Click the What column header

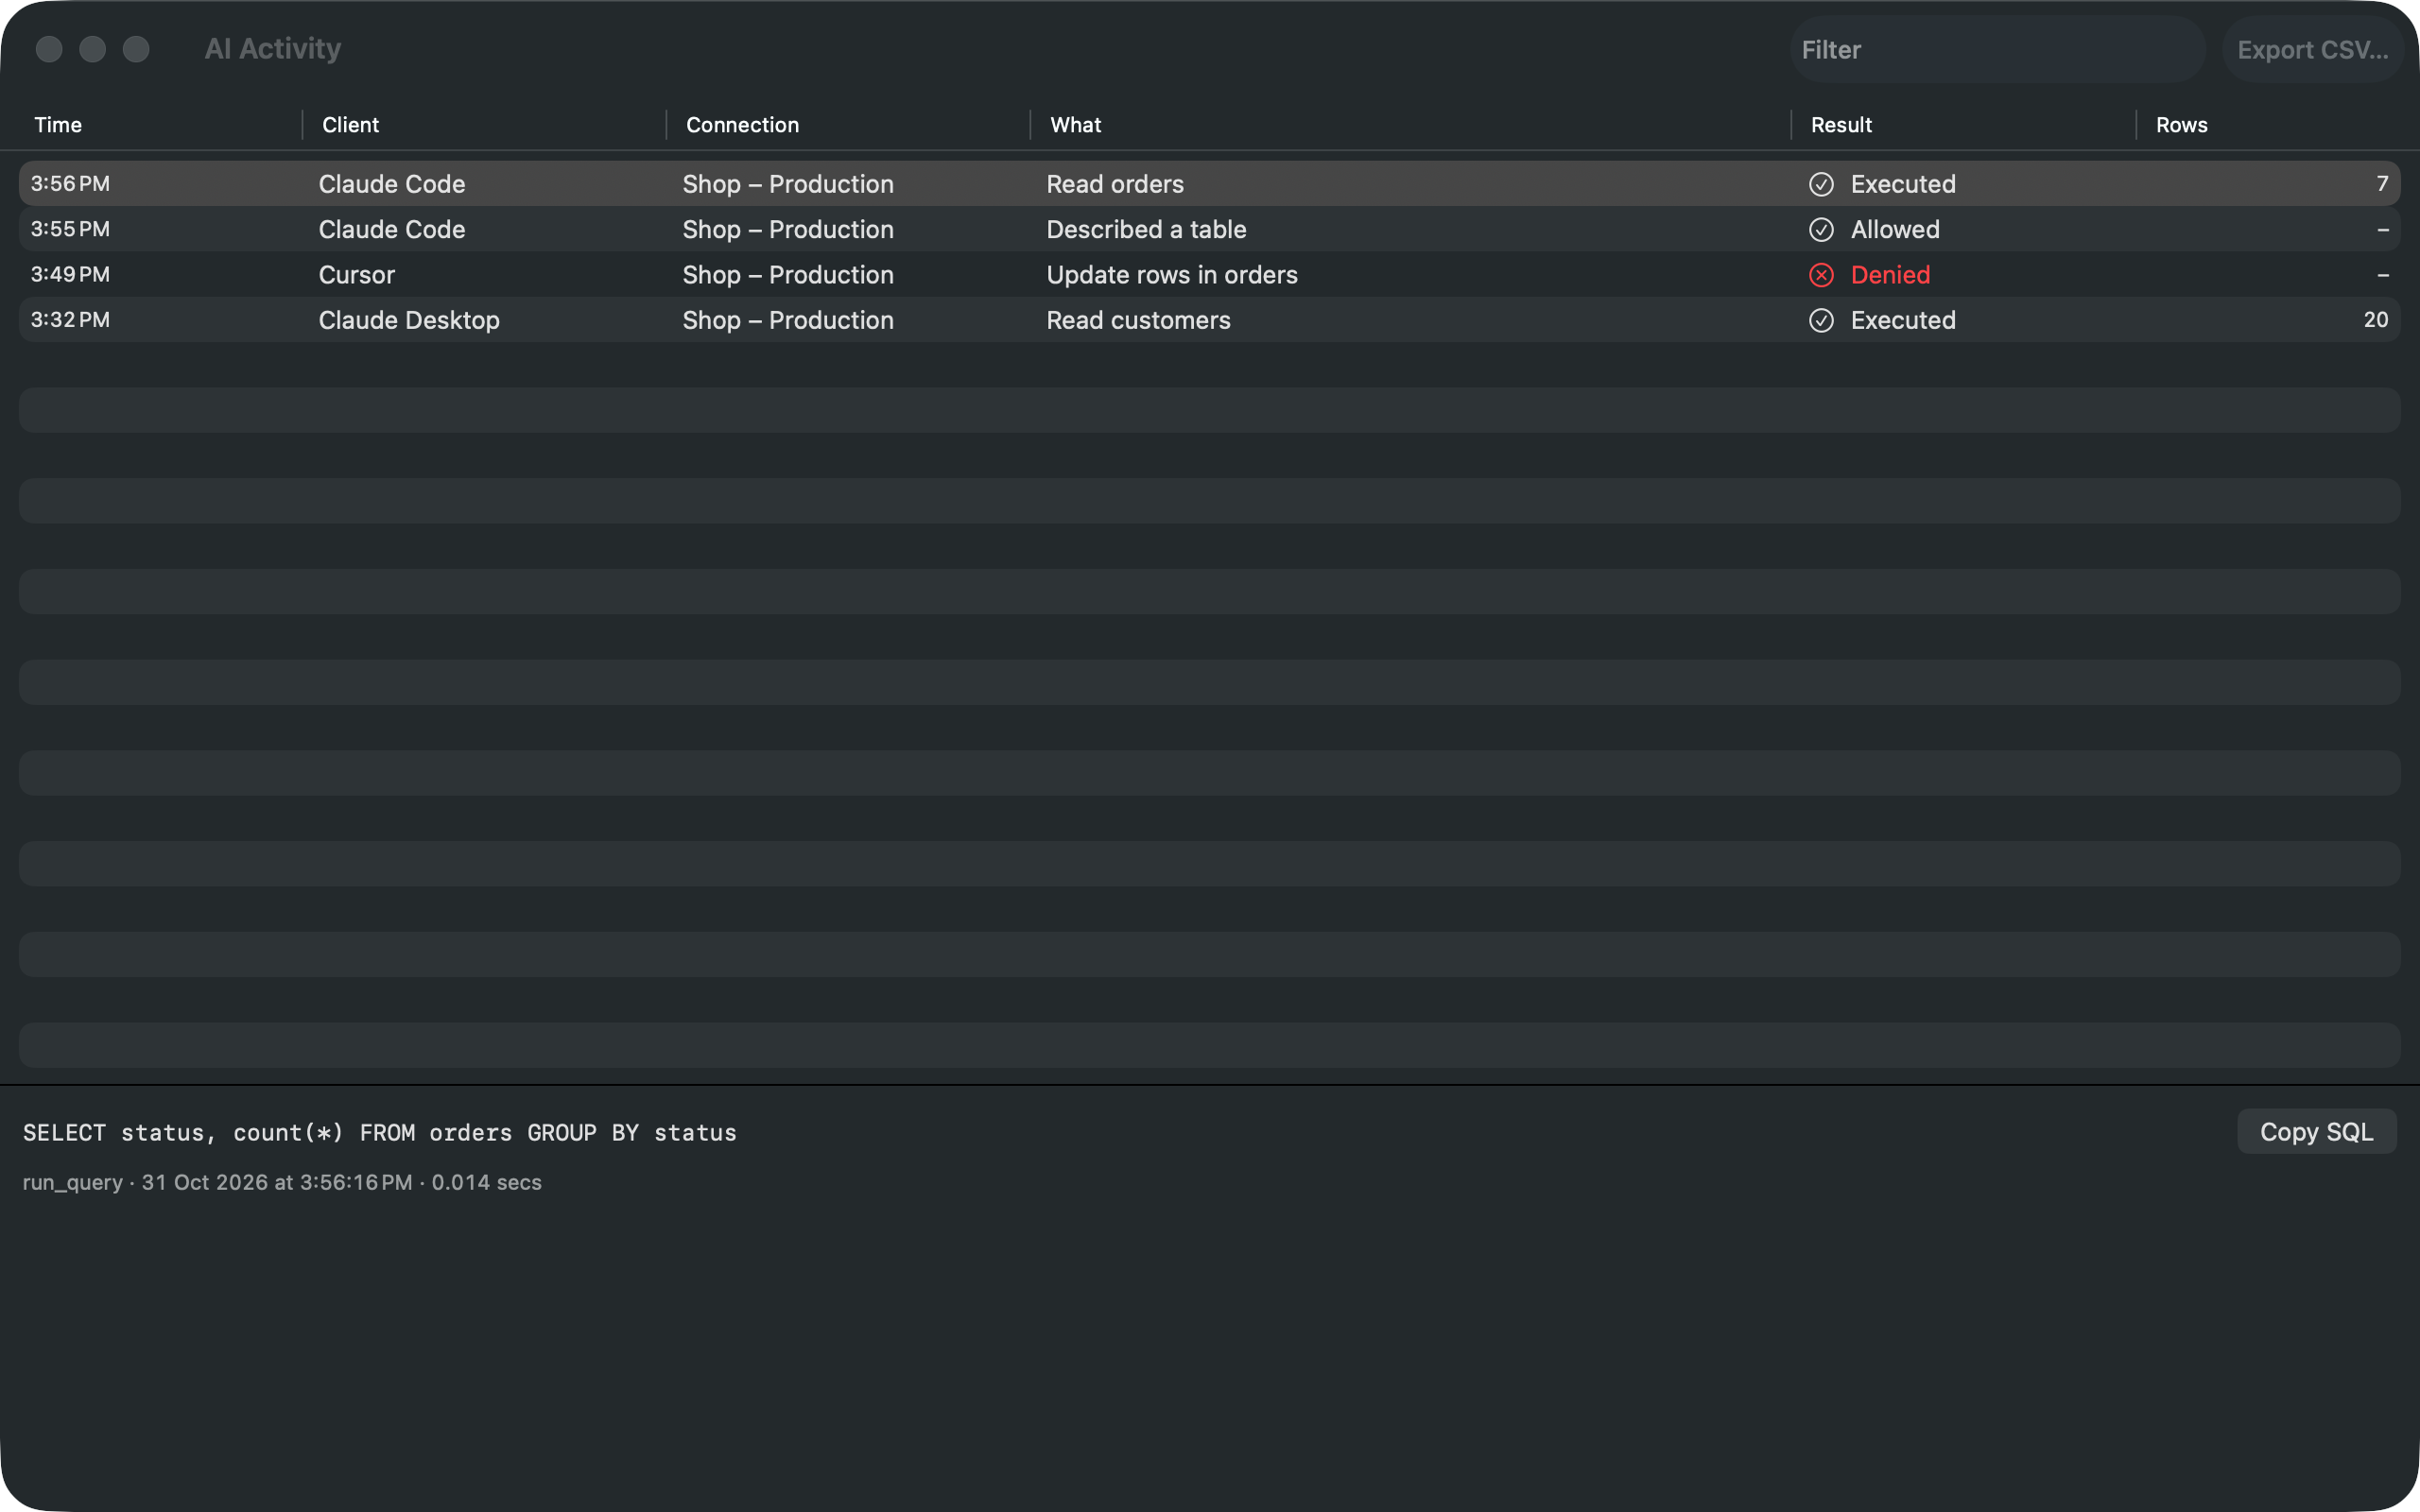coord(1075,125)
